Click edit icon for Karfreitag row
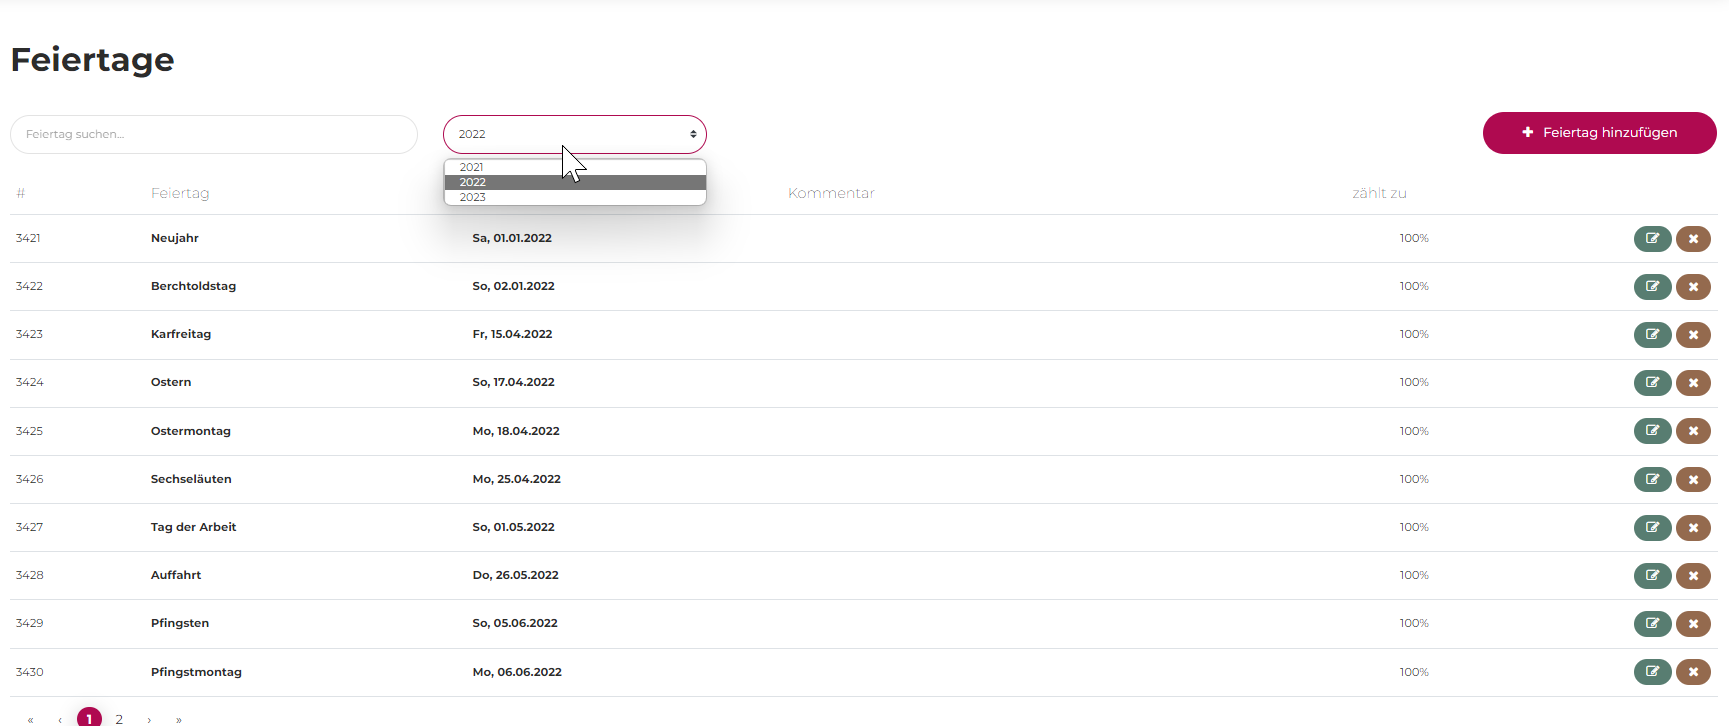The height and width of the screenshot is (726, 1729). click(1652, 335)
